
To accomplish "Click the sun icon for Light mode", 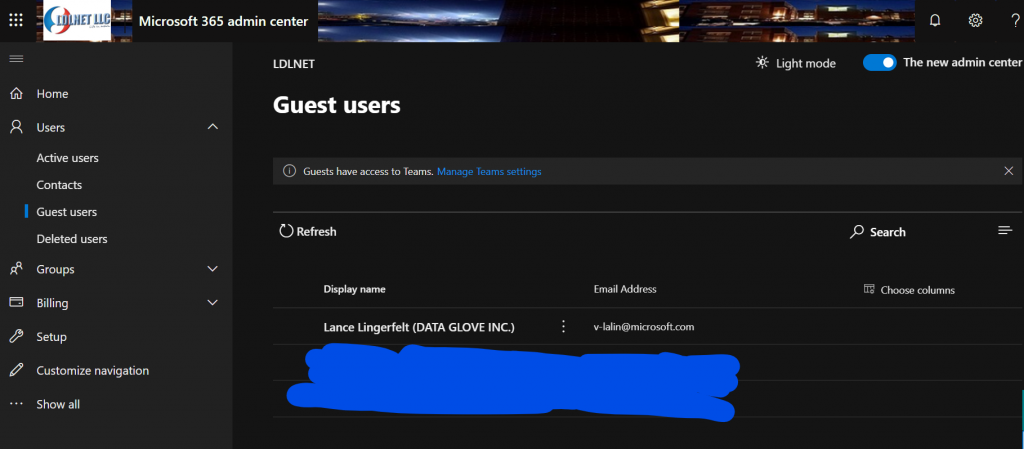I will click(x=762, y=63).
